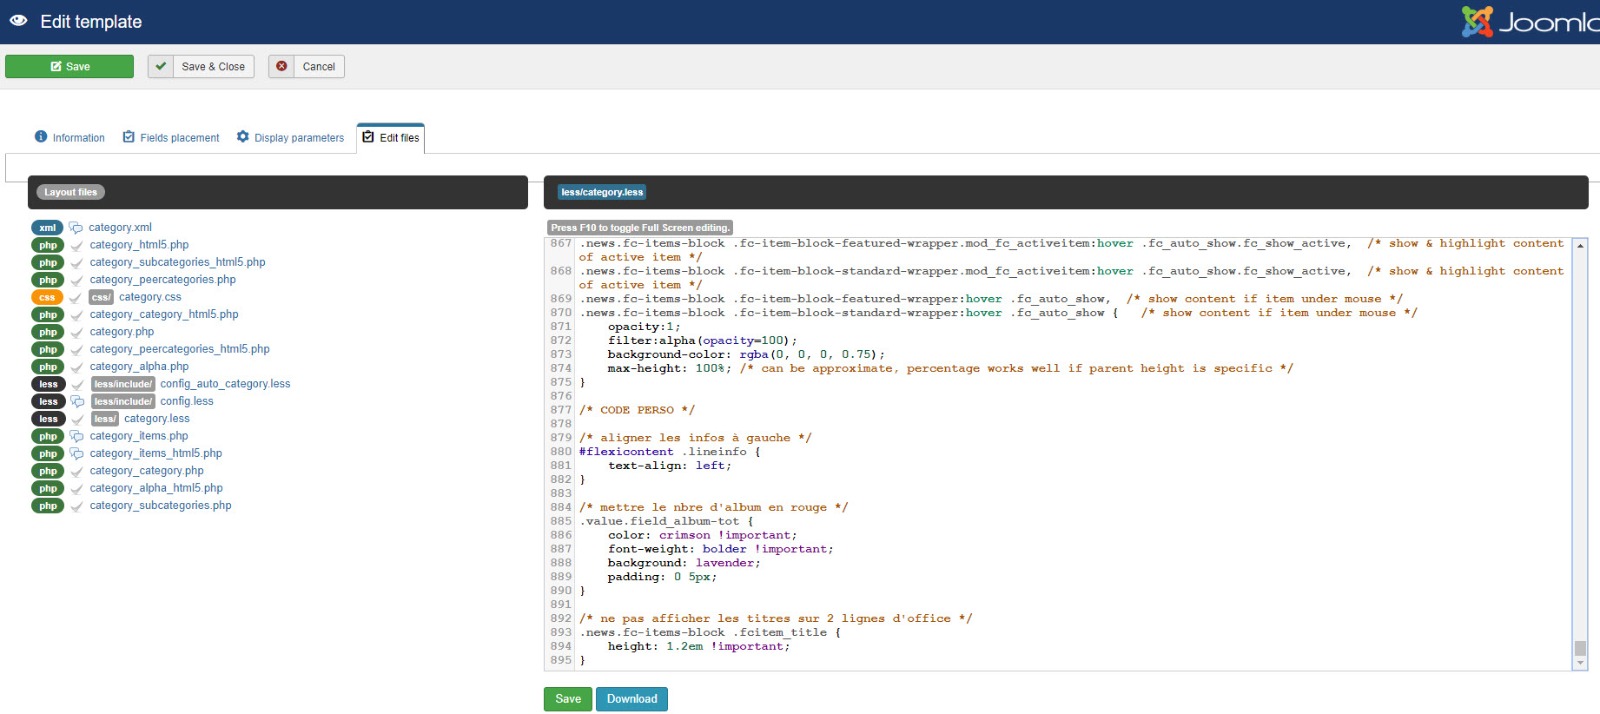Click the check icon beside config_auto_category.less
Image resolution: width=1600 pixels, height=714 pixels.
(x=77, y=385)
